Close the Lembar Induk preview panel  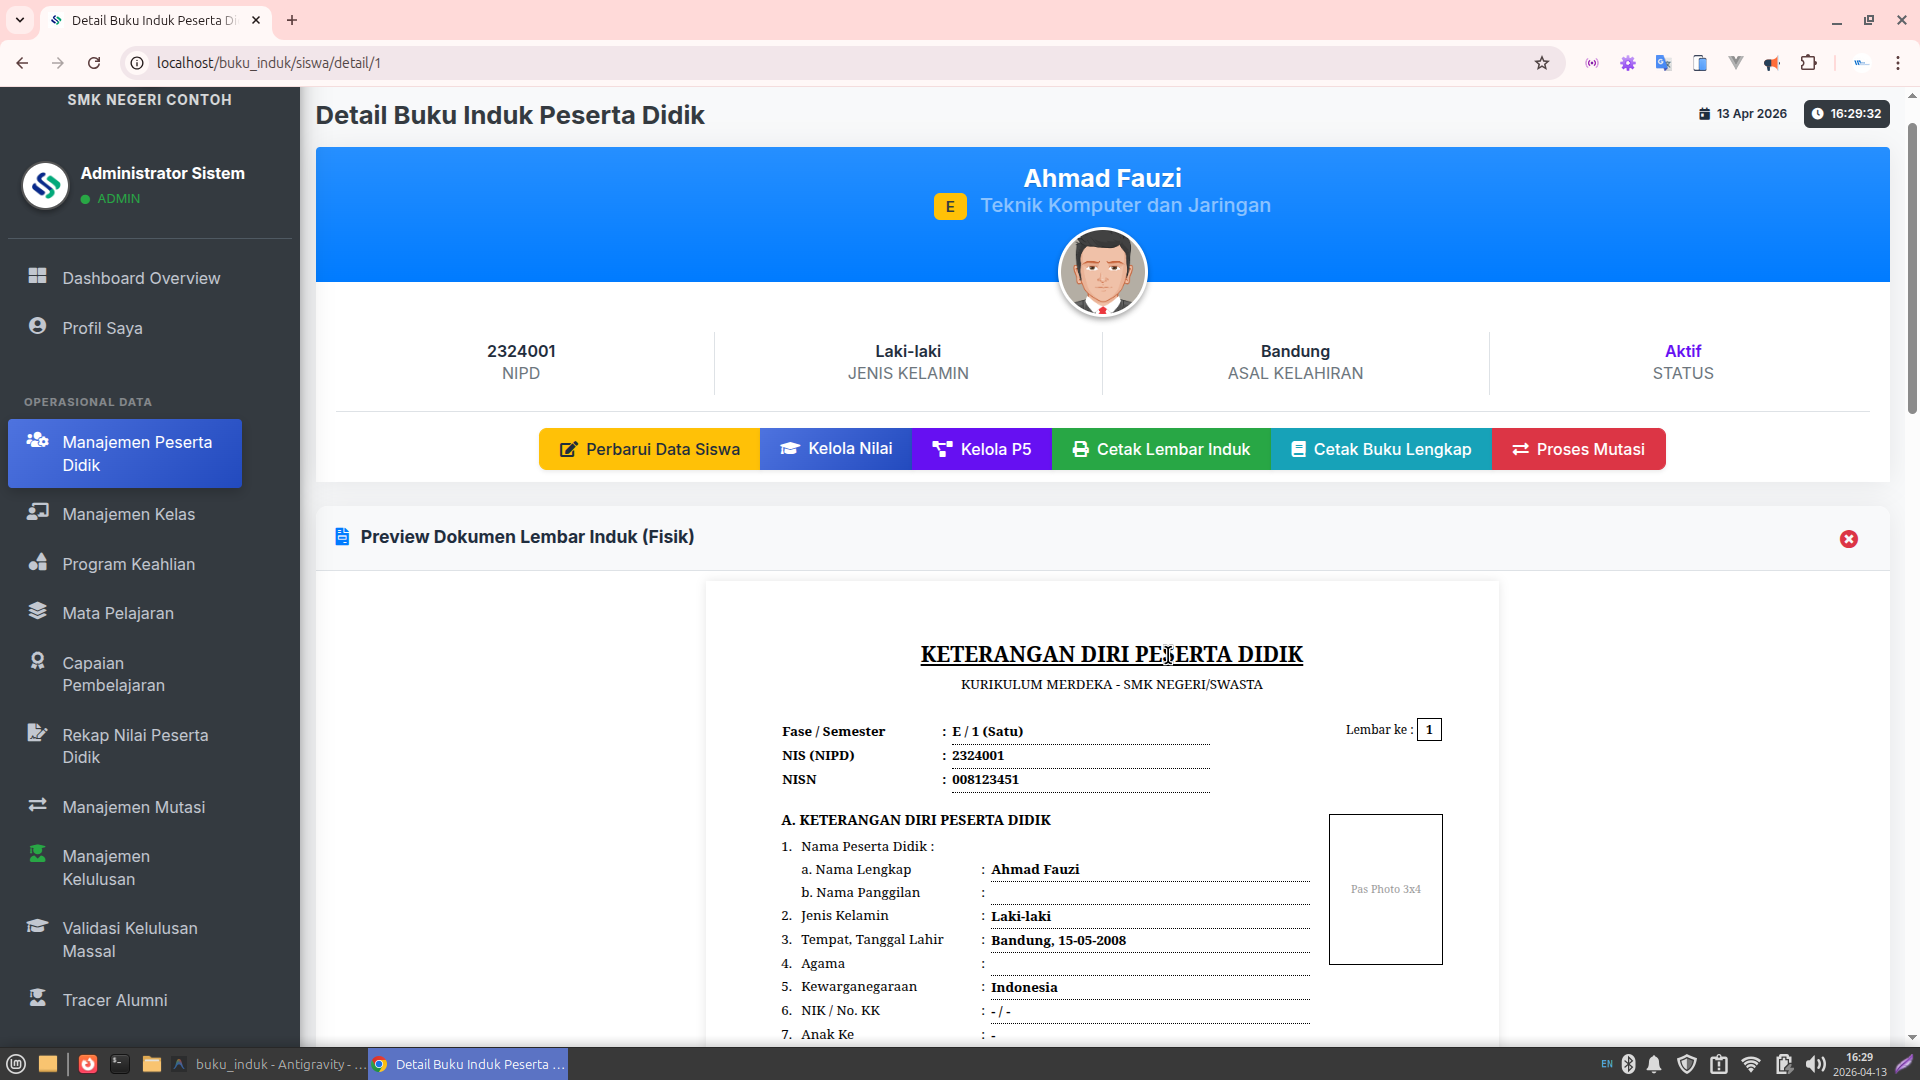(x=1848, y=539)
